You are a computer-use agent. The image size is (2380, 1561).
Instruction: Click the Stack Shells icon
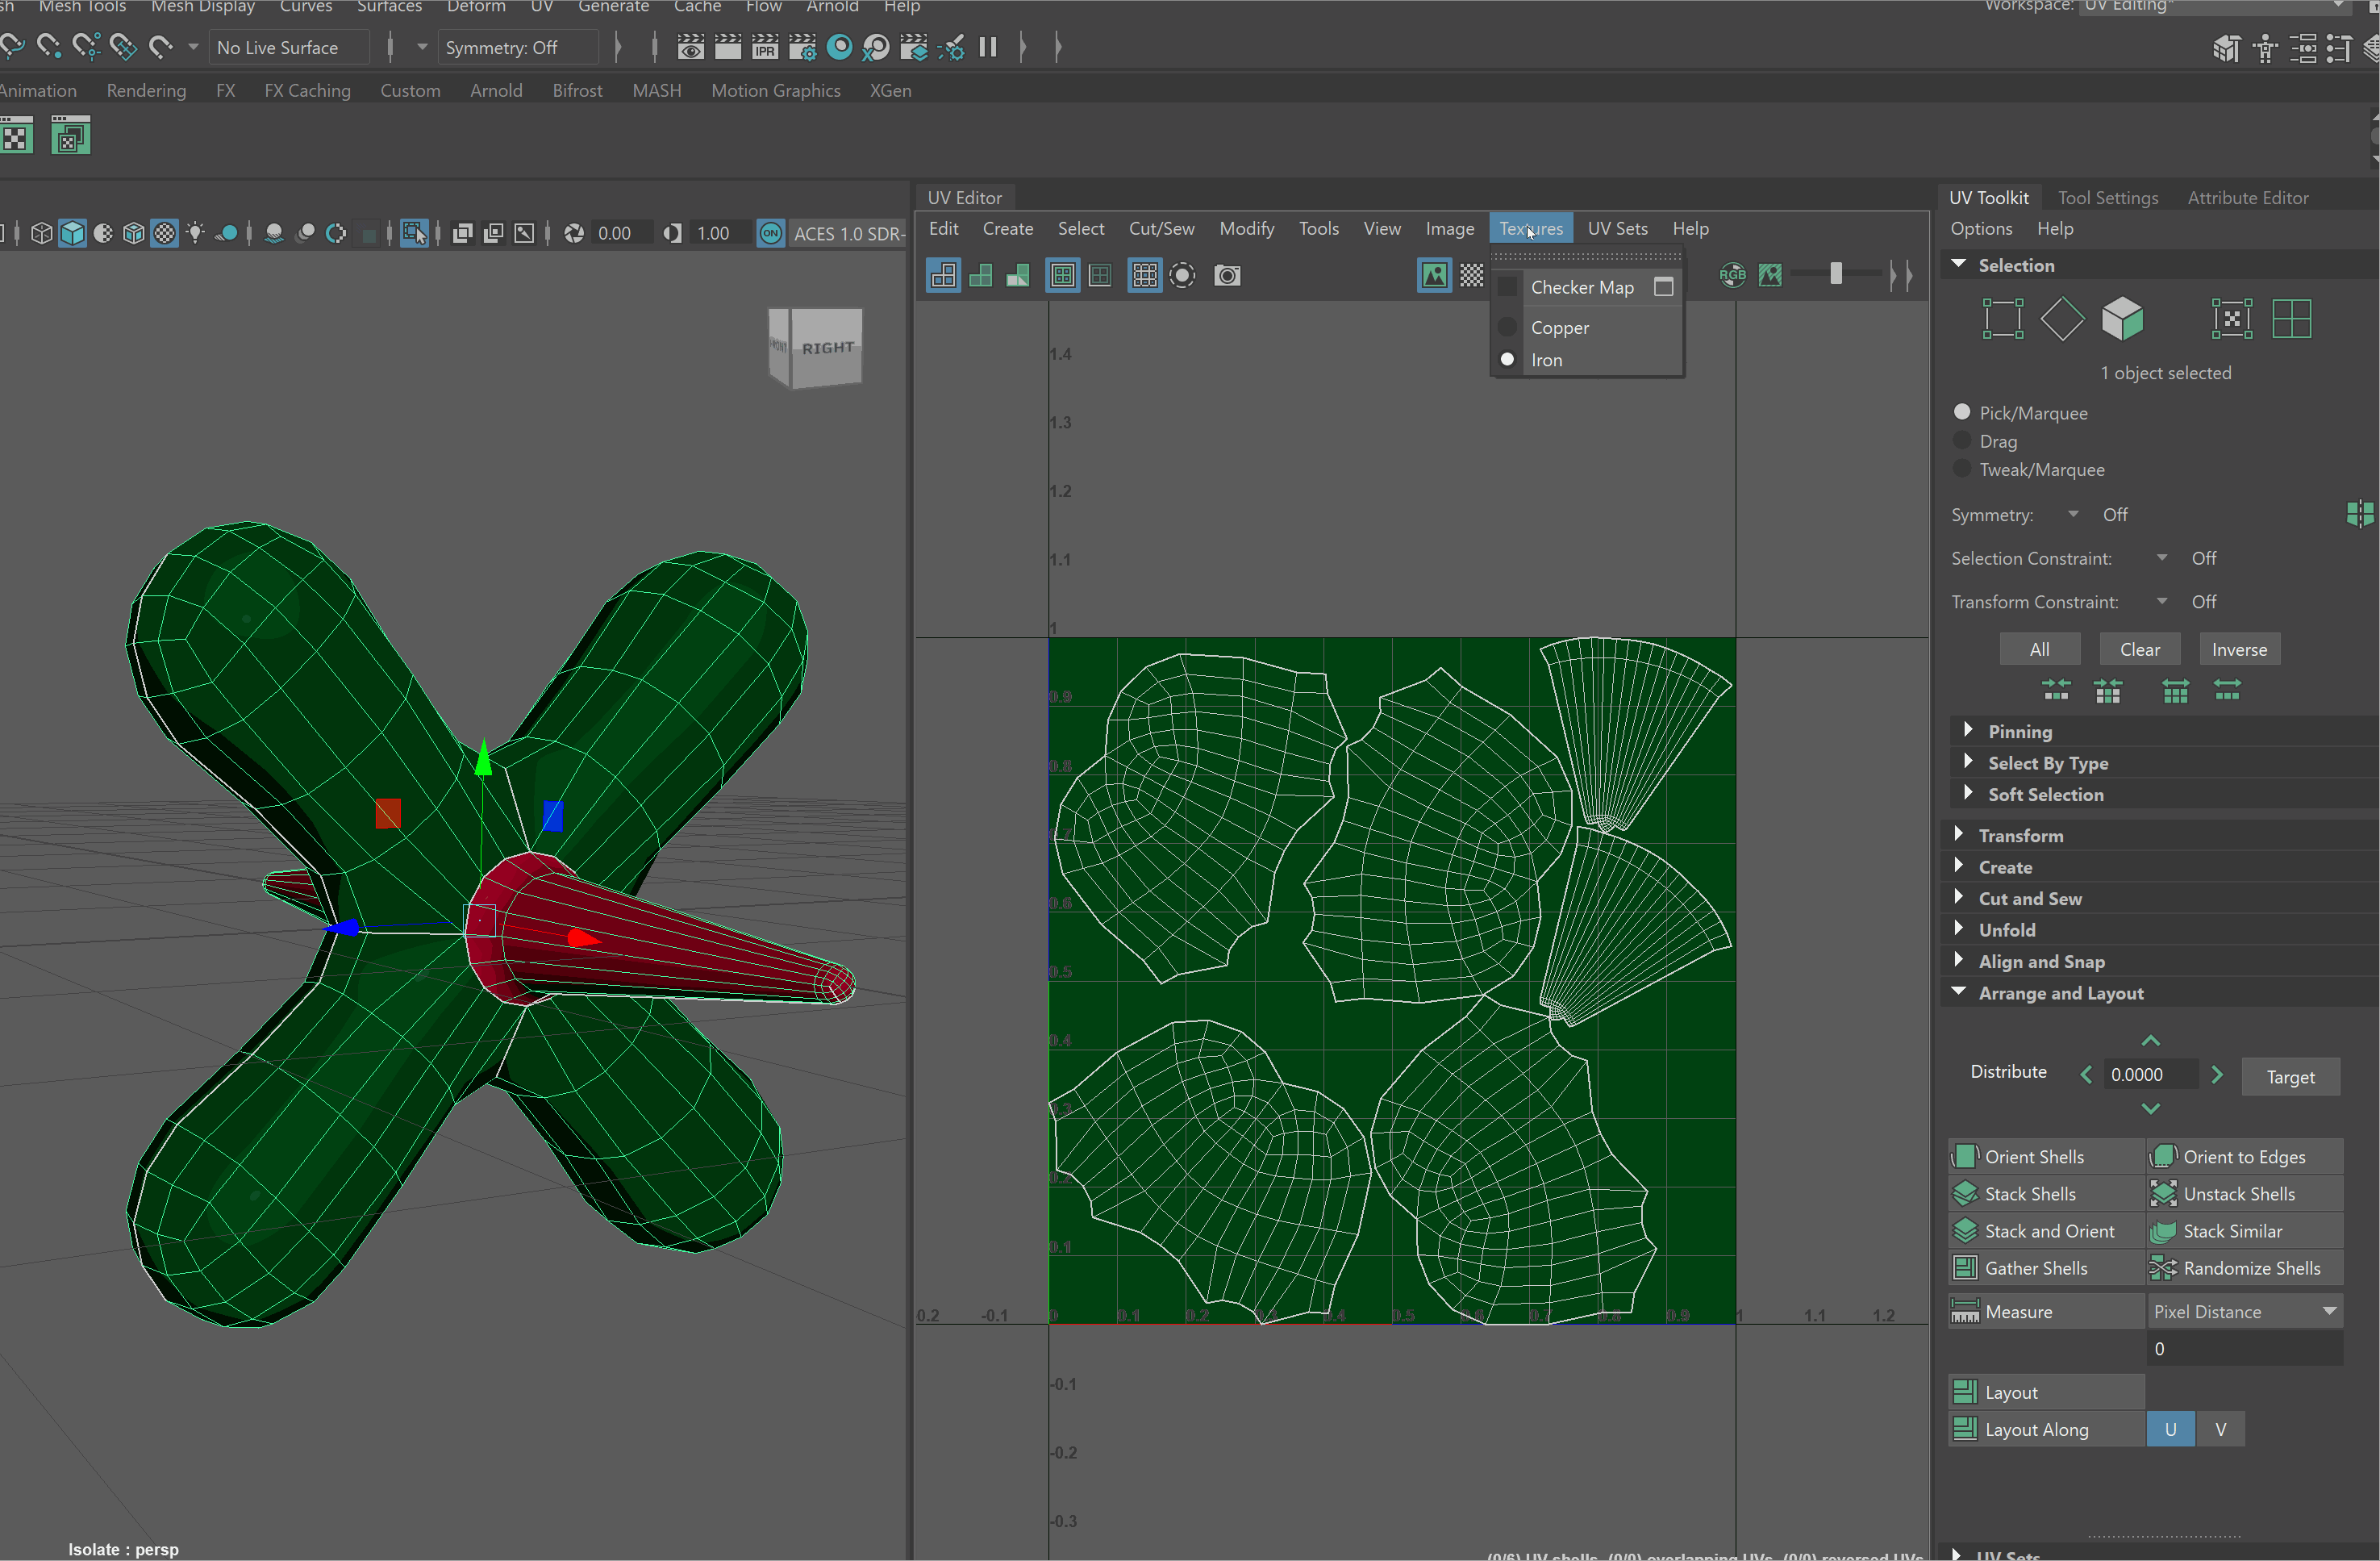(x=1965, y=1194)
